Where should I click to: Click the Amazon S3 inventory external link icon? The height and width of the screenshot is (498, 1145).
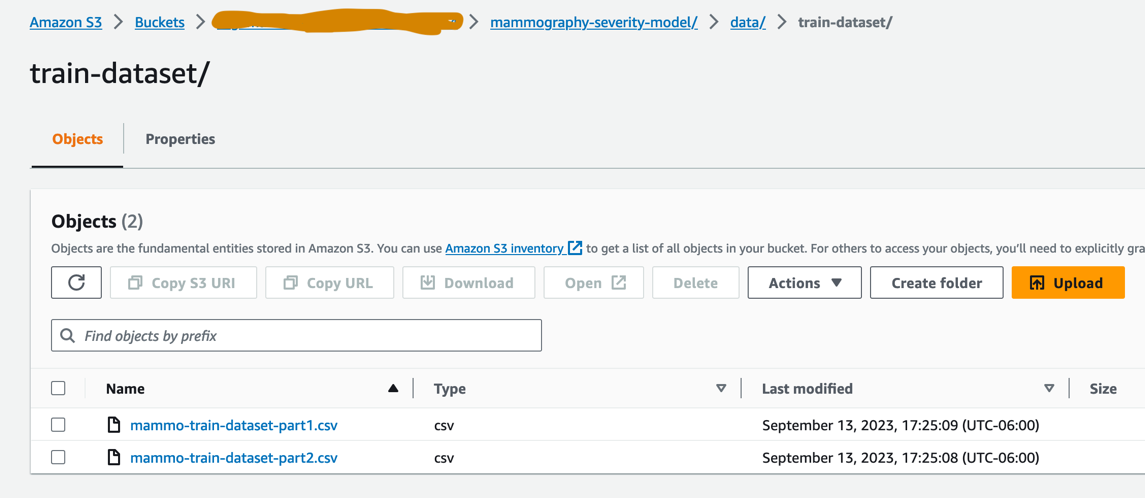click(x=575, y=248)
